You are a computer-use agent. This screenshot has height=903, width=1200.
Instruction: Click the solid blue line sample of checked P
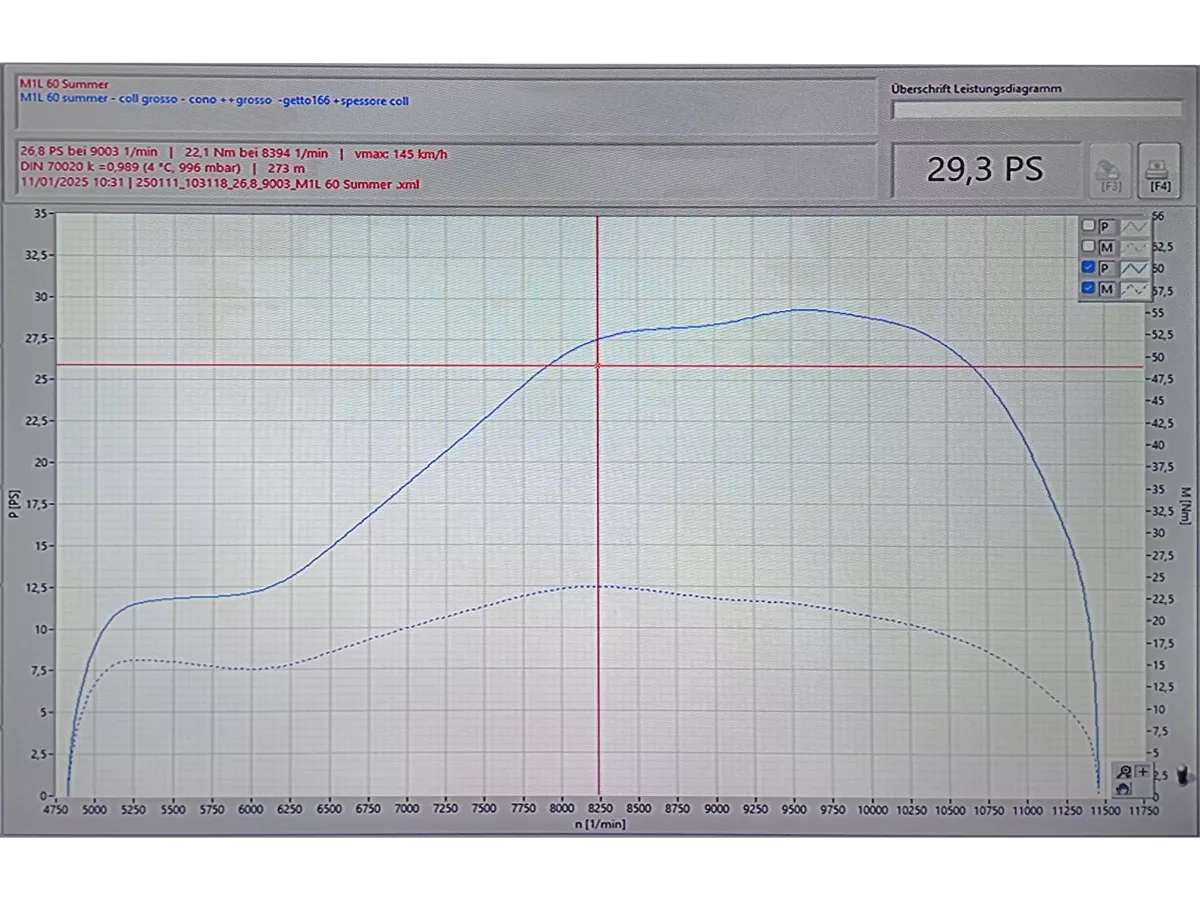coord(1134,268)
